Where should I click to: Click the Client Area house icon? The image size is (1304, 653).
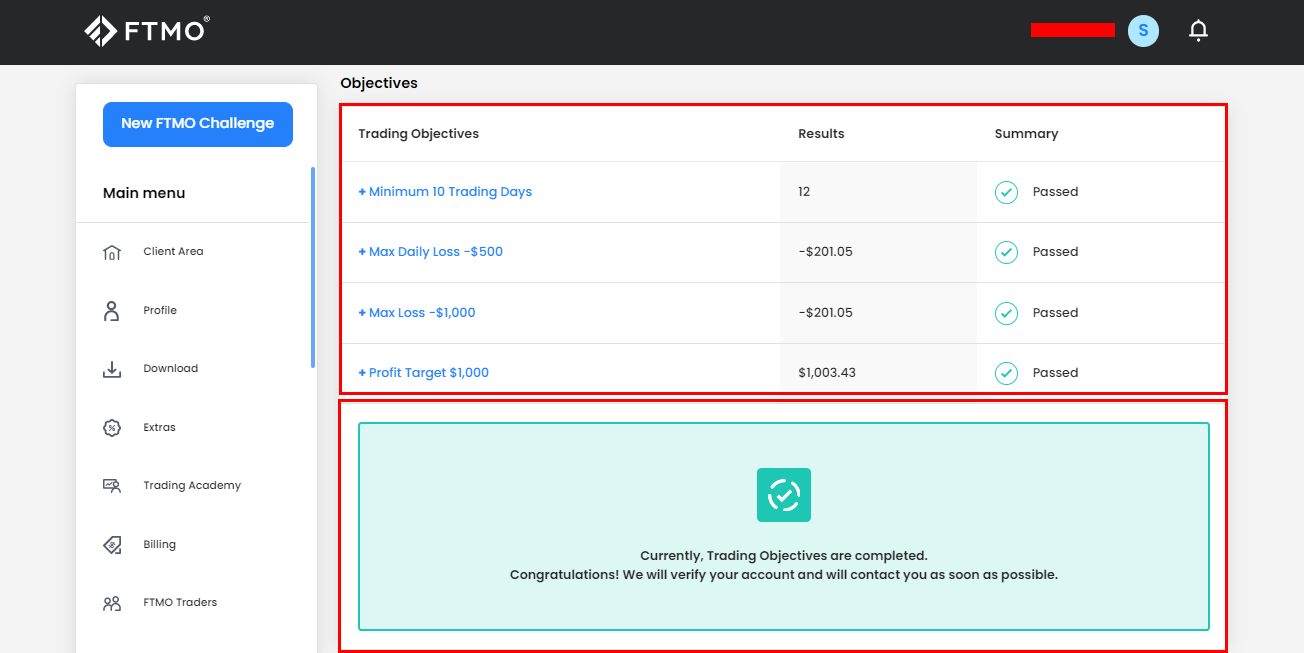click(x=112, y=252)
